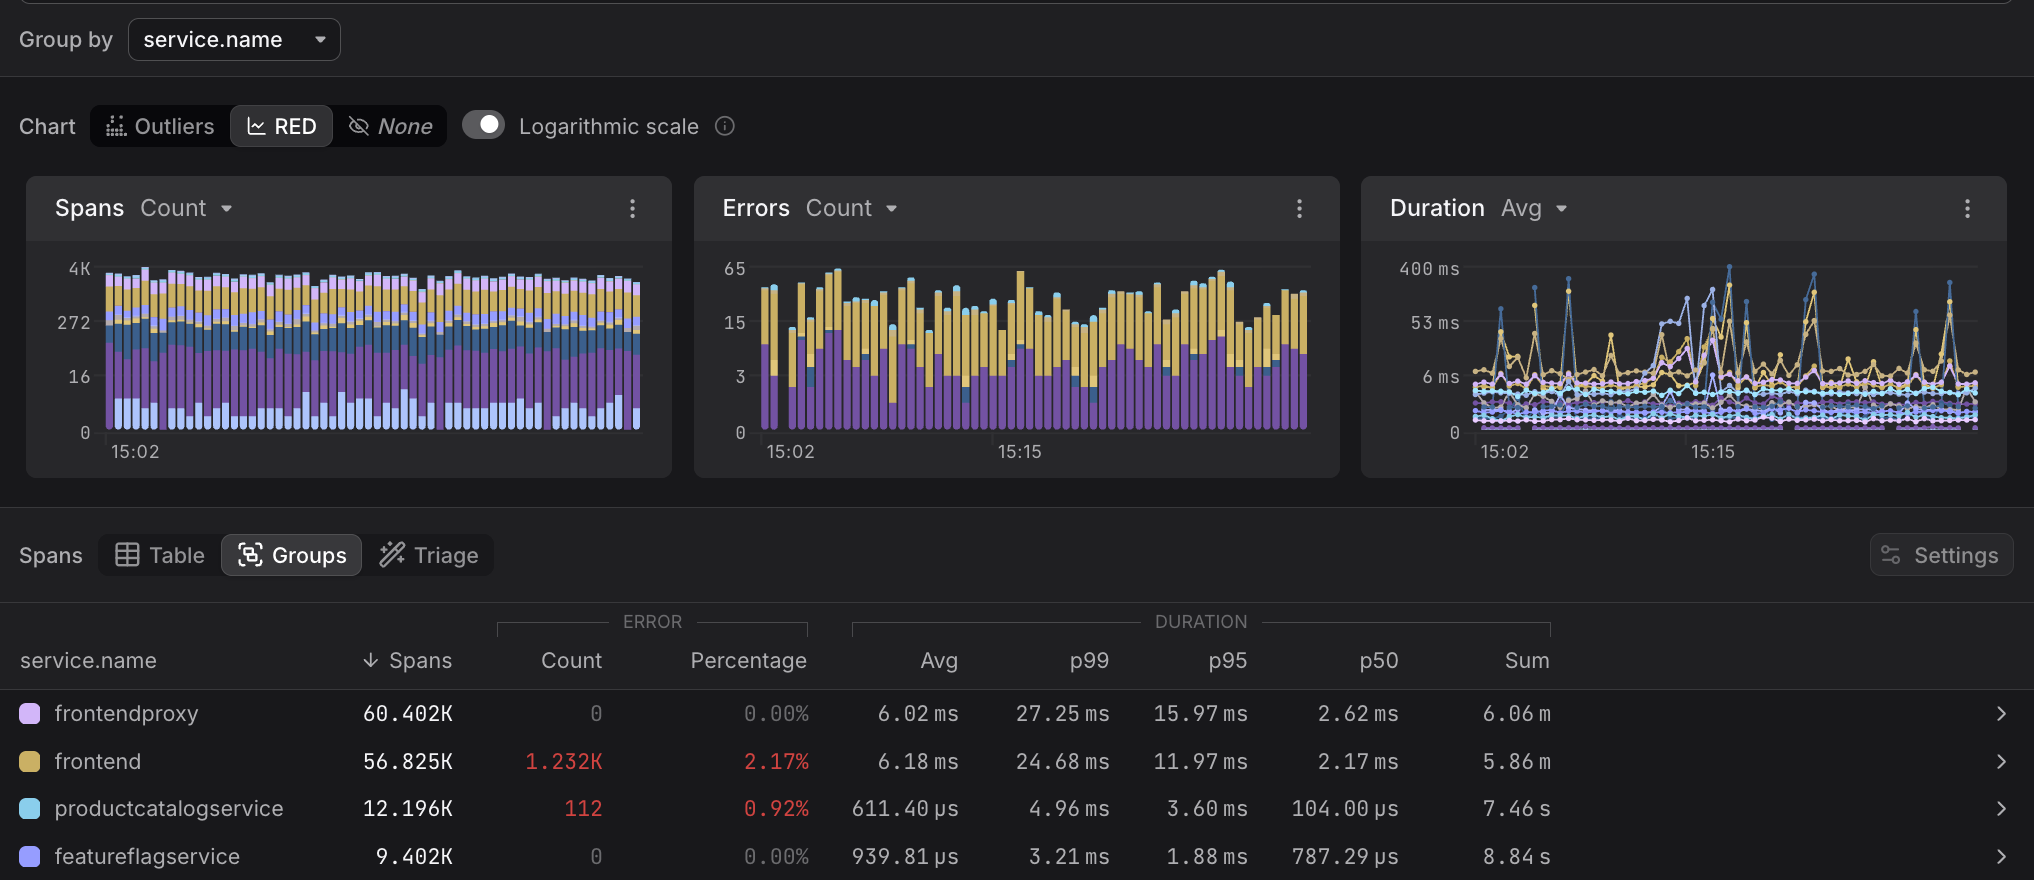This screenshot has width=2034, height=880.
Task: Click the sort arrow beside Spans column
Action: point(370,660)
